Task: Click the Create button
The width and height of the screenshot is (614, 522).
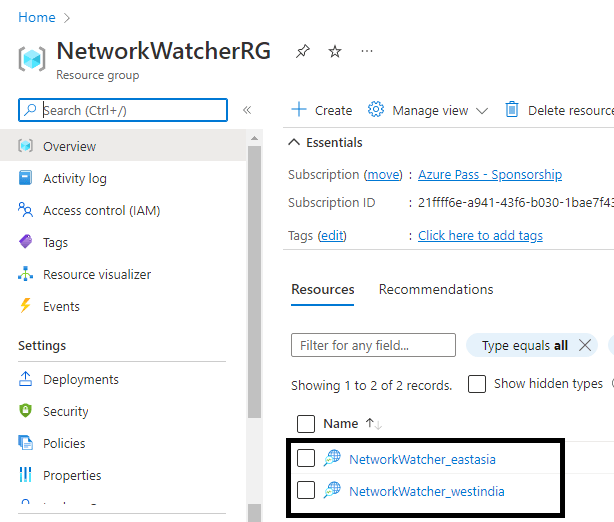Action: click(322, 110)
